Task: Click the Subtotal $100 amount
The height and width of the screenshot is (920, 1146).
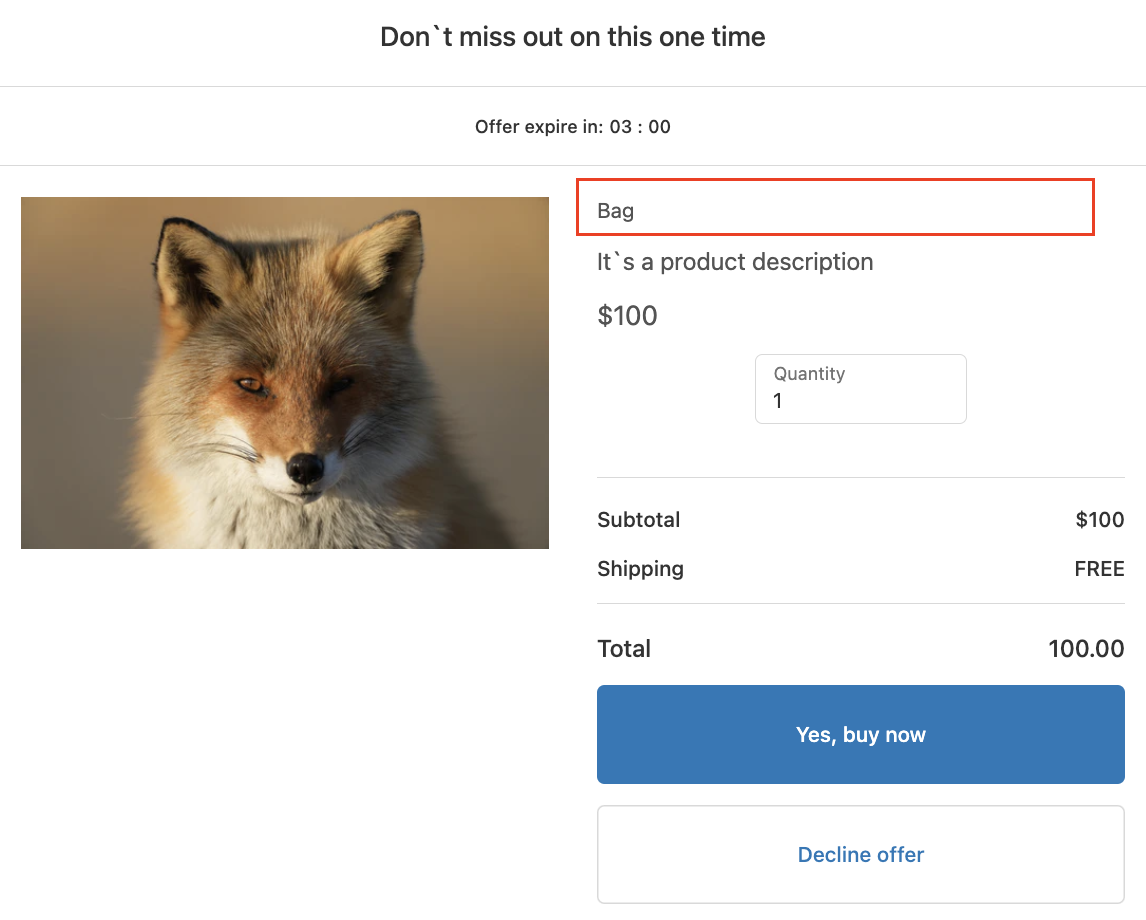Action: pyautogui.click(x=1099, y=520)
